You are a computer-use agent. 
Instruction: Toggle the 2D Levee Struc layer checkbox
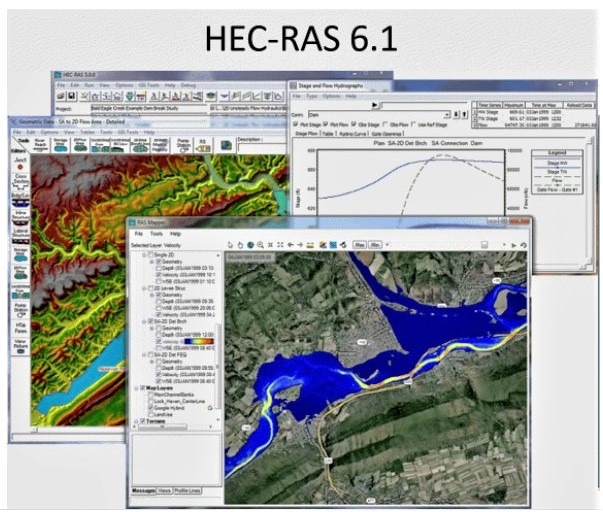[151, 288]
